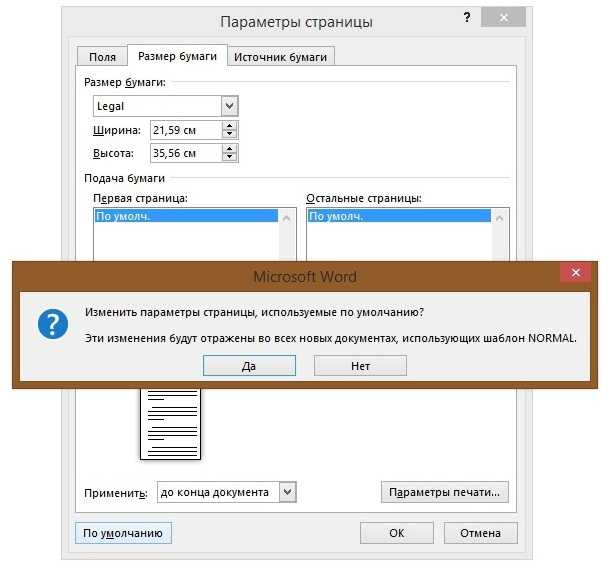
Task: Click the page preview thumbnail
Action: (x=170, y=424)
